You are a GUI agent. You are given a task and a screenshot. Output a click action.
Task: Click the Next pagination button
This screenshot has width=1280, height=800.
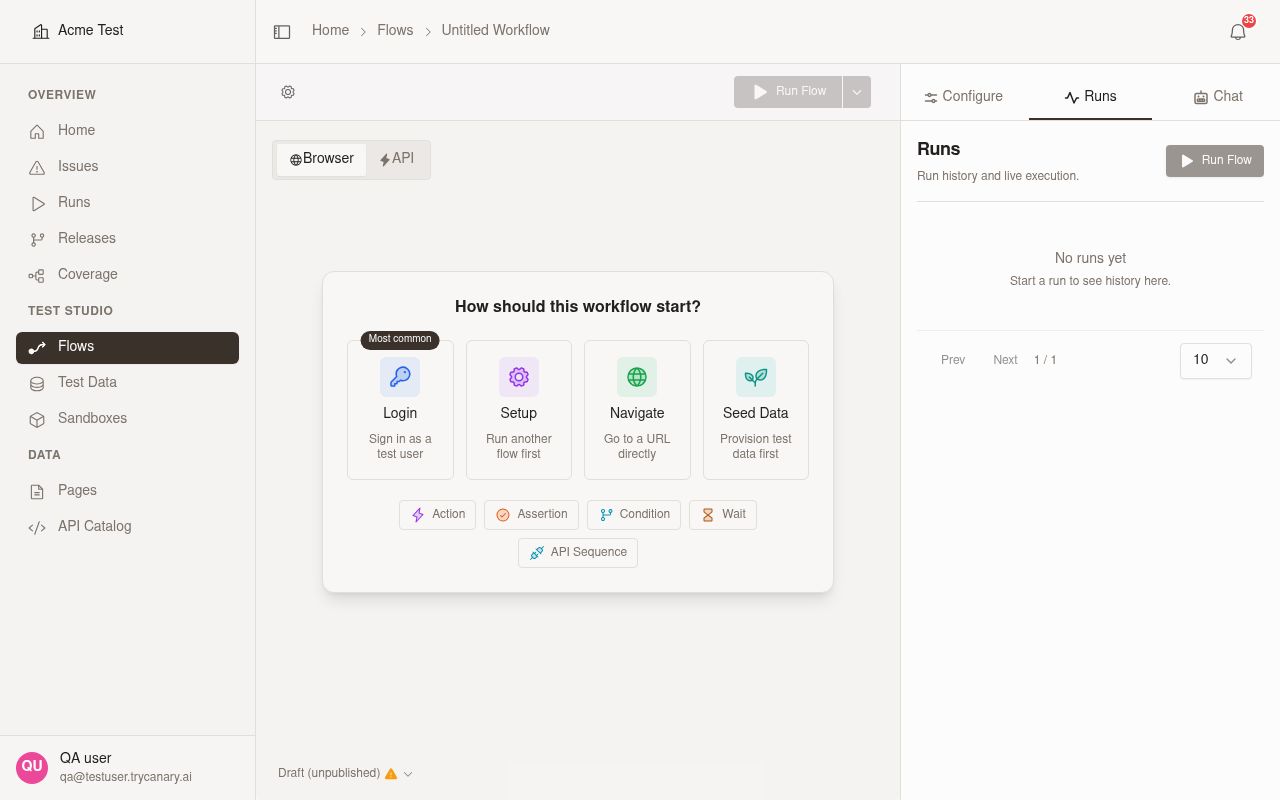tap(1005, 360)
